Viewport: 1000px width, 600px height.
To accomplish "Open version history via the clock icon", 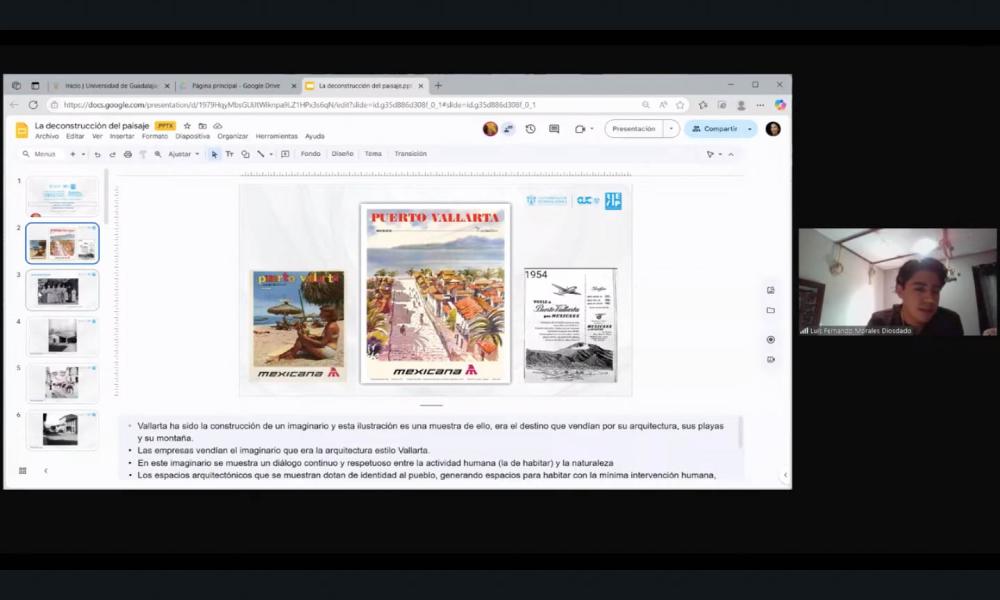I will click(x=531, y=129).
